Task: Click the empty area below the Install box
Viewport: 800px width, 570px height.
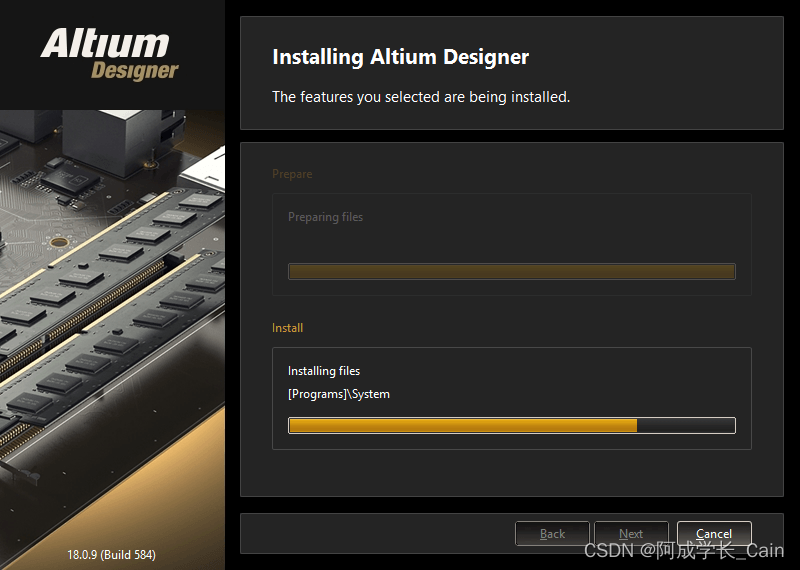Action: 512,473
